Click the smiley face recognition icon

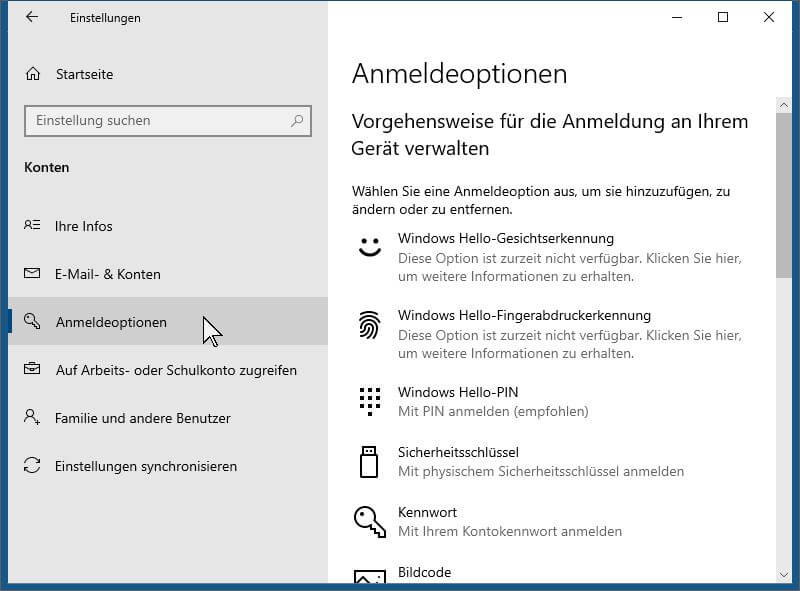coord(370,247)
